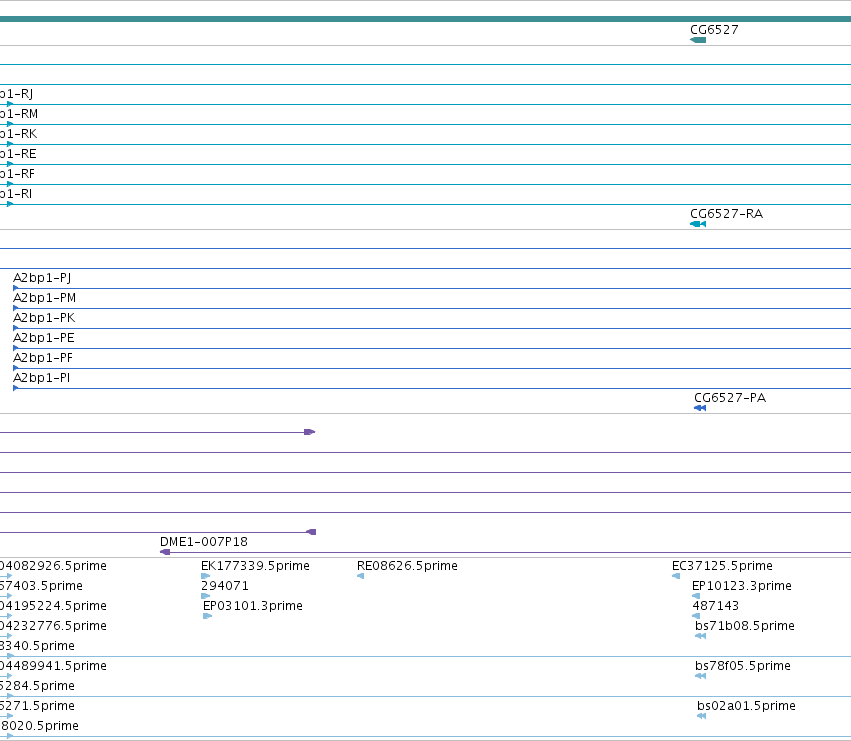This screenshot has height=741, width=851.
Task: Click the A2bp1-PI feature start arrow
Action: 16,388
